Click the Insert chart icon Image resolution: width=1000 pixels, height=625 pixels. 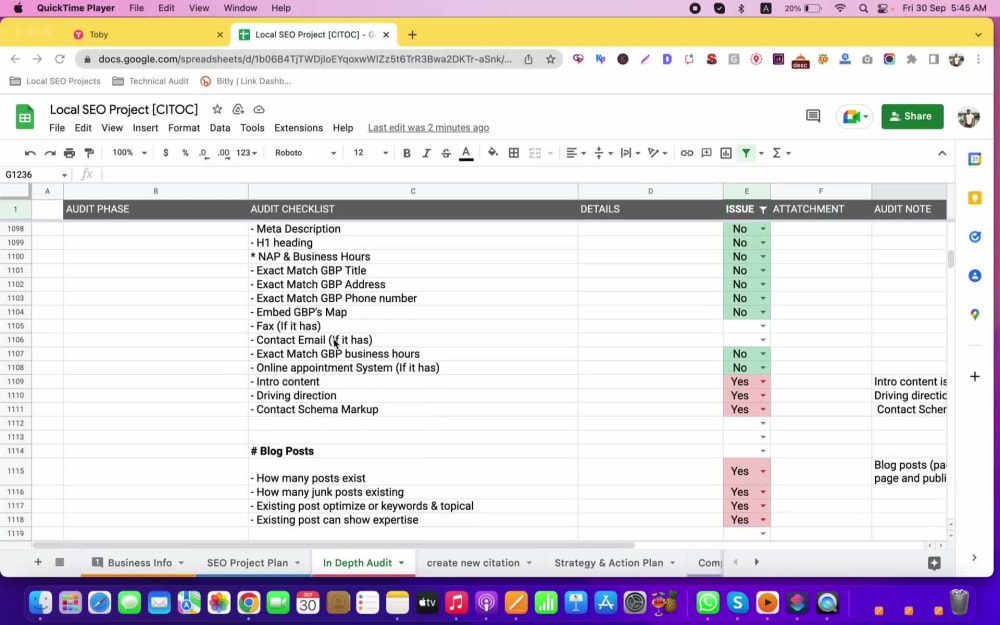click(x=726, y=153)
